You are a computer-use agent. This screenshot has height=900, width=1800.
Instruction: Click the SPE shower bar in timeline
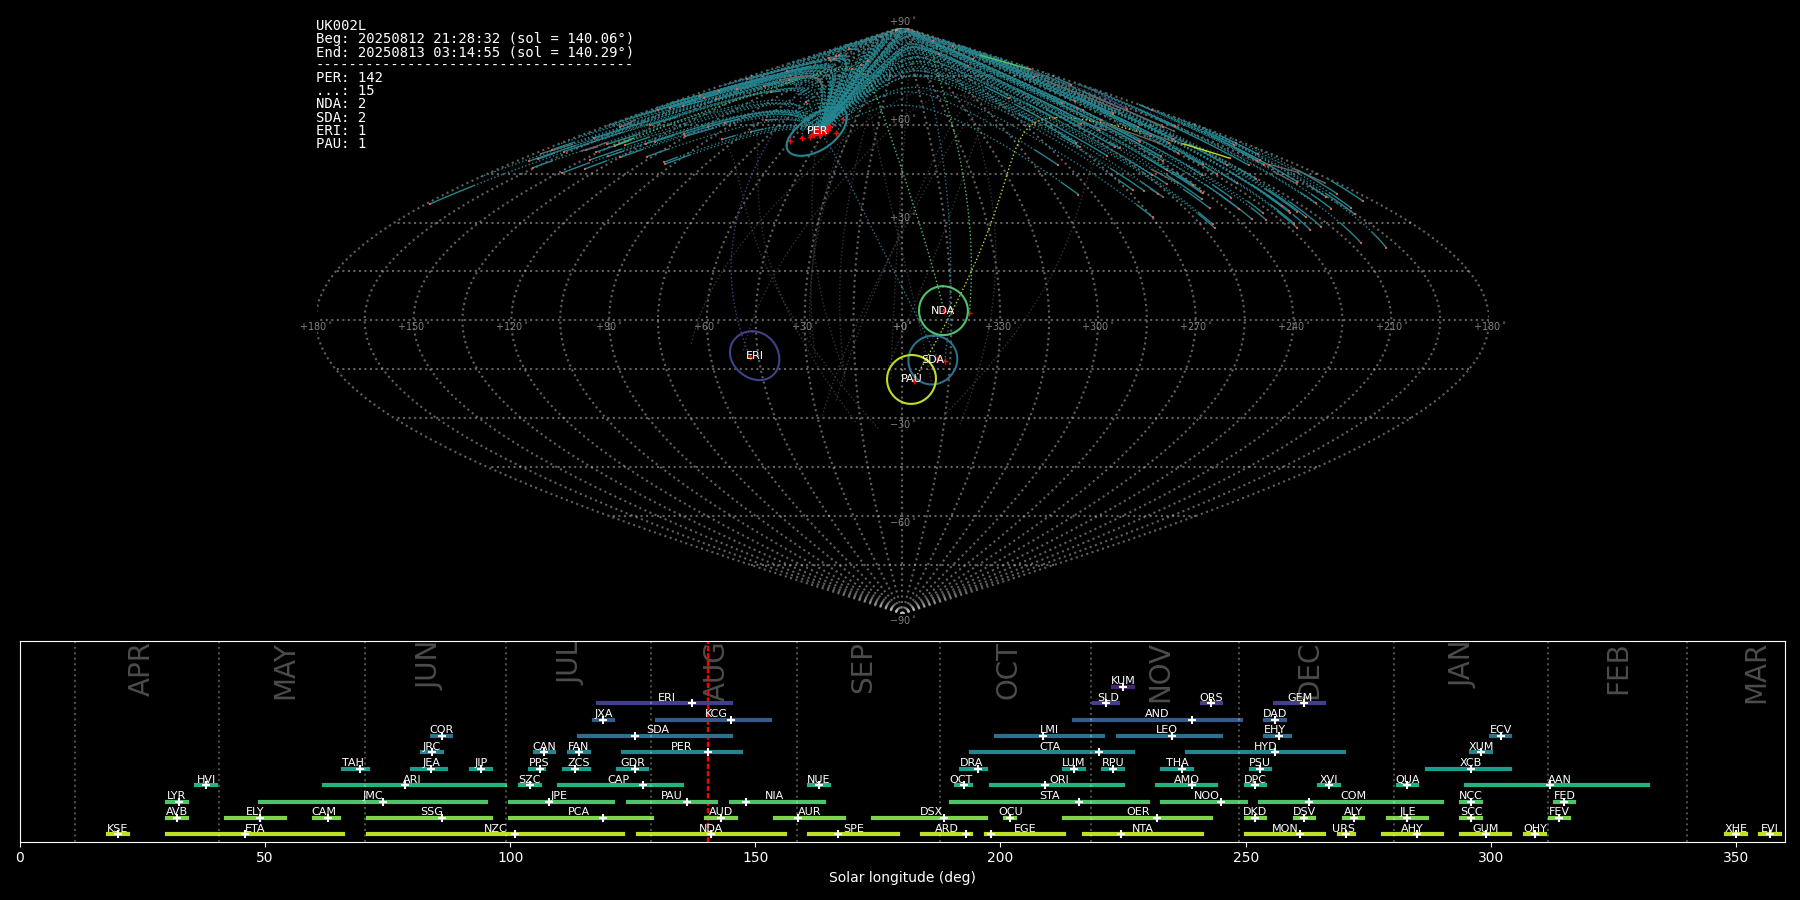pyautogui.click(x=853, y=834)
